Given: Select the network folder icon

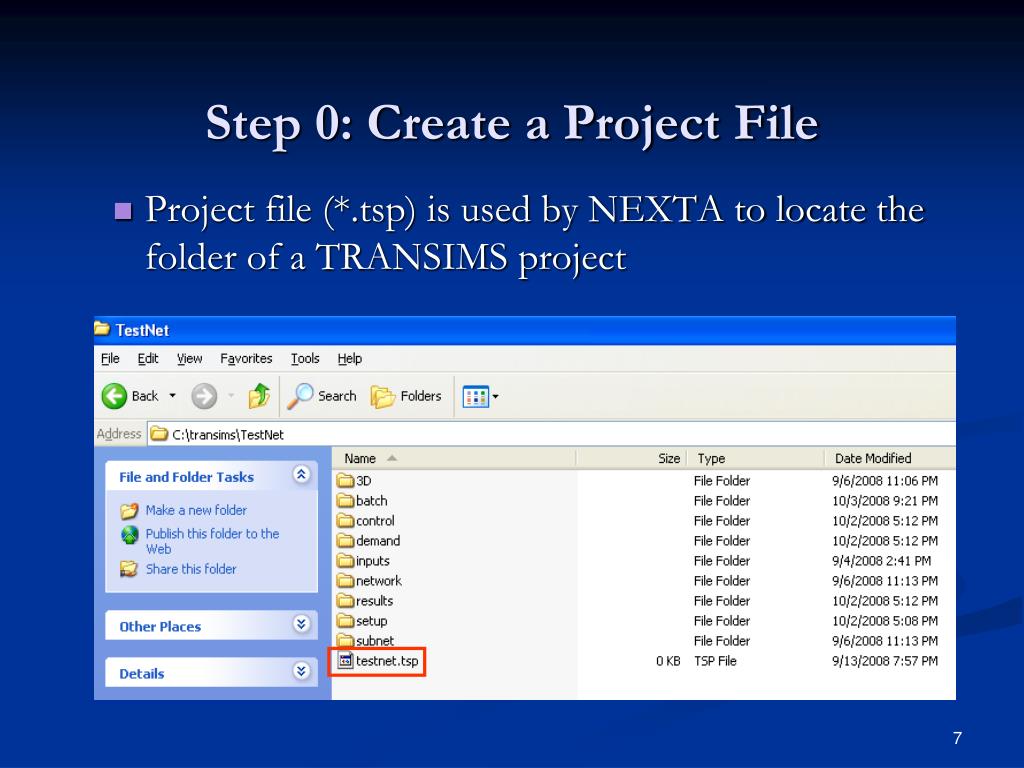Looking at the screenshot, I should click(345, 581).
